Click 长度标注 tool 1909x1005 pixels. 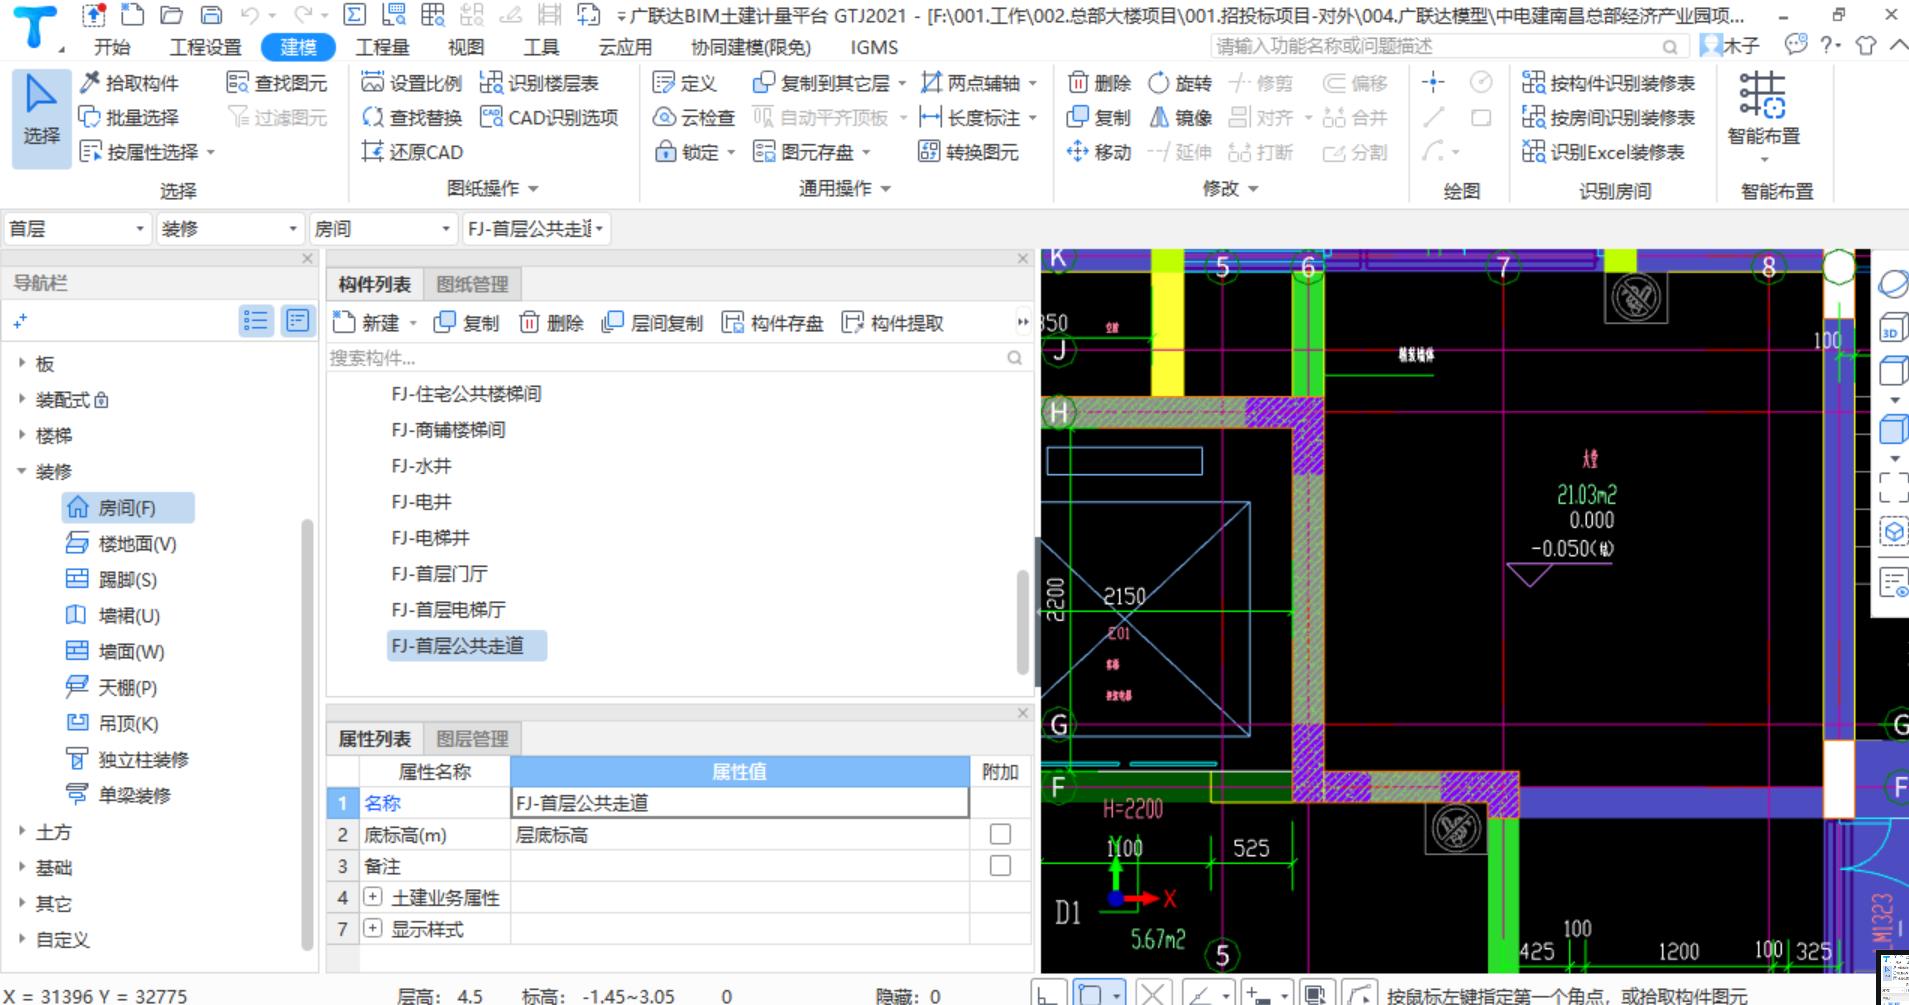tap(979, 118)
